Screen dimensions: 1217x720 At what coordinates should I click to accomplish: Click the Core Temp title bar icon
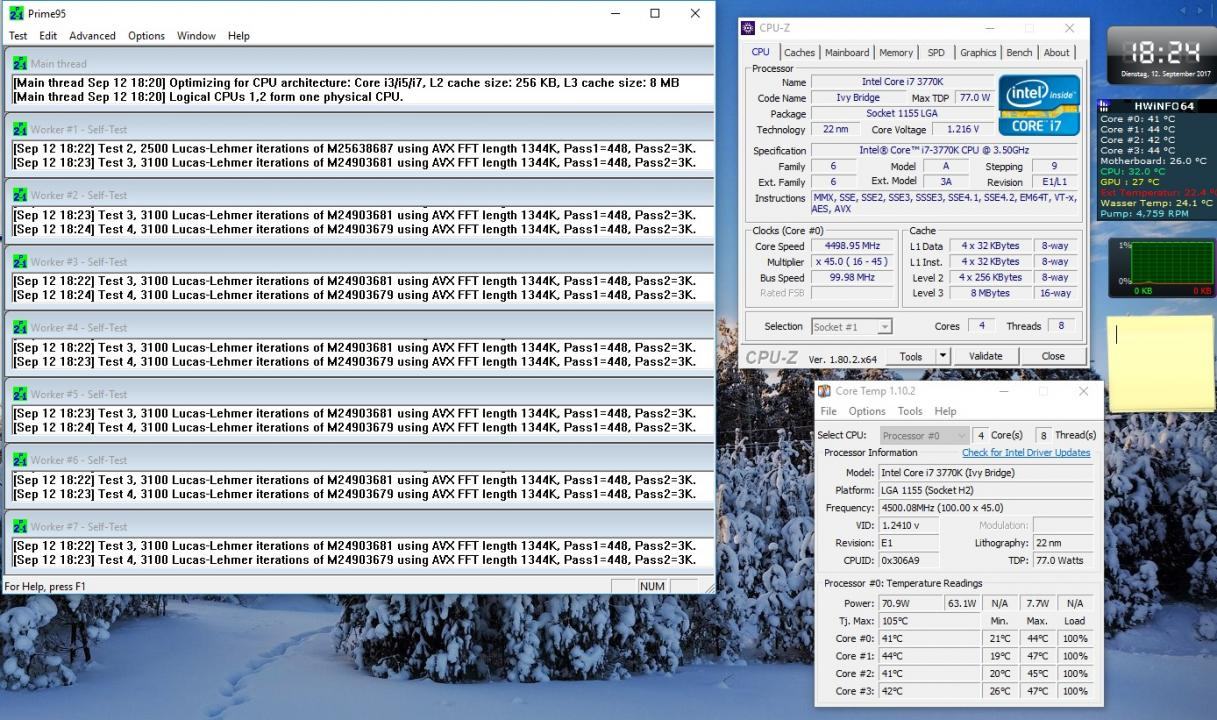tap(824, 391)
